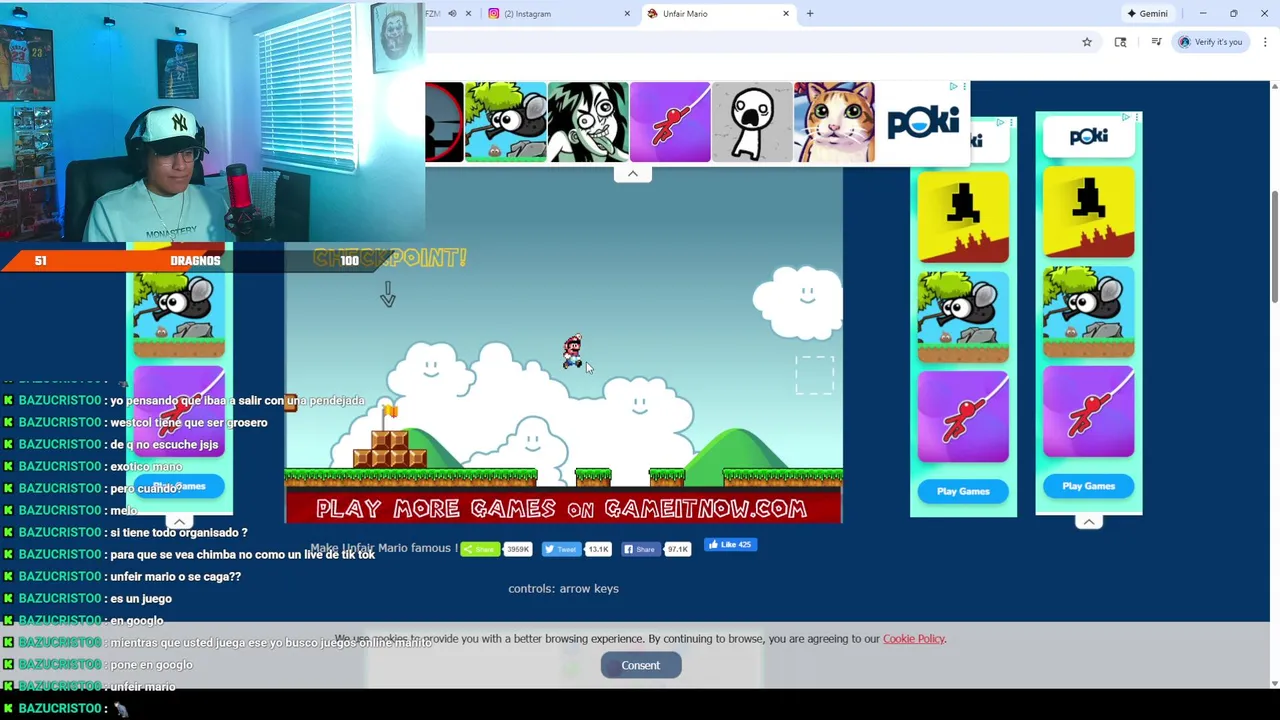
Task: Click the scrollbar up arrow
Action: [x=1274, y=87]
